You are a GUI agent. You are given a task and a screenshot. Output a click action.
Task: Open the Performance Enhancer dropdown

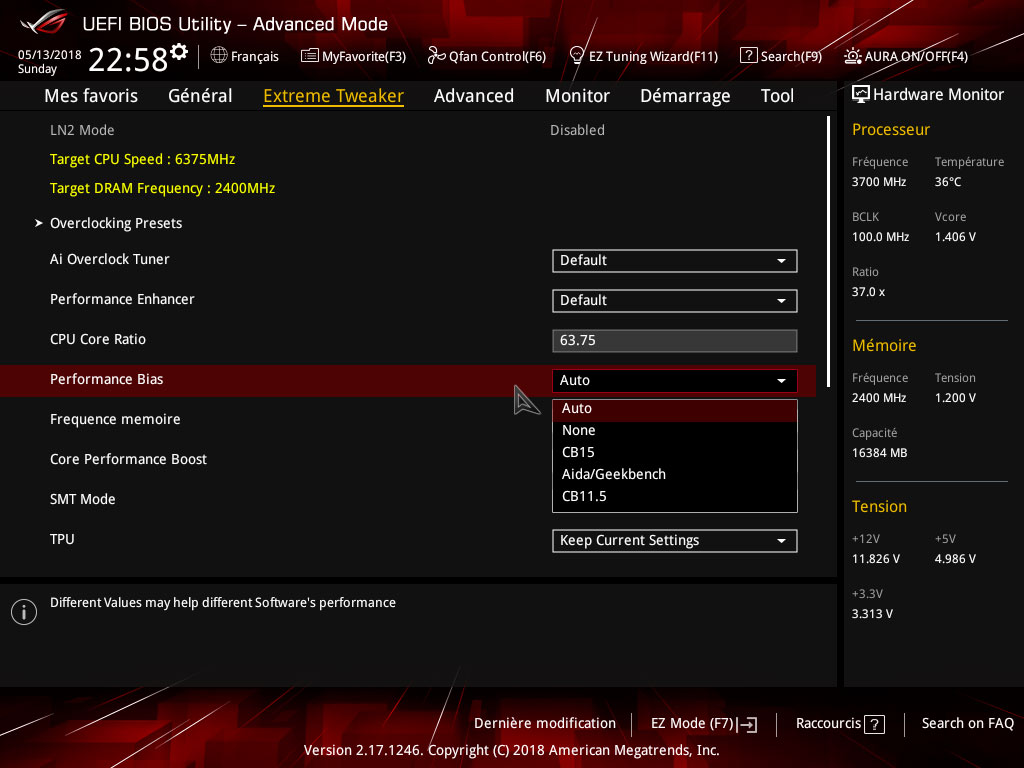pos(674,300)
